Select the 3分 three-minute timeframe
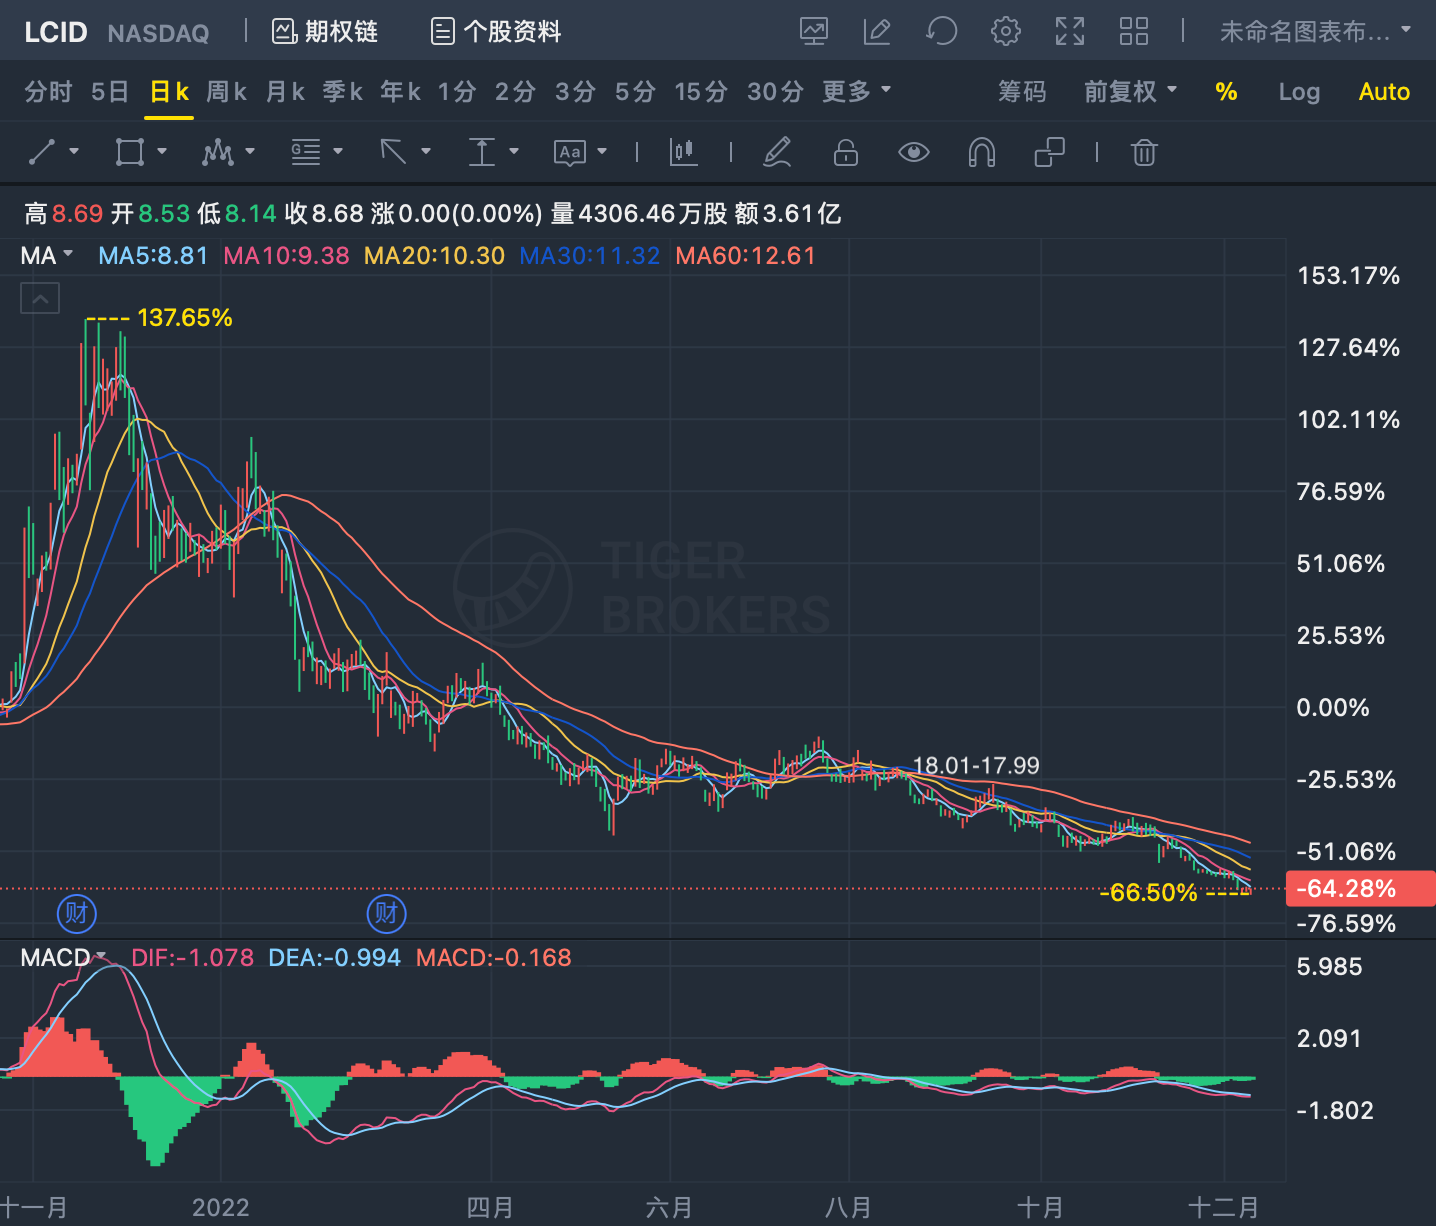 click(576, 92)
